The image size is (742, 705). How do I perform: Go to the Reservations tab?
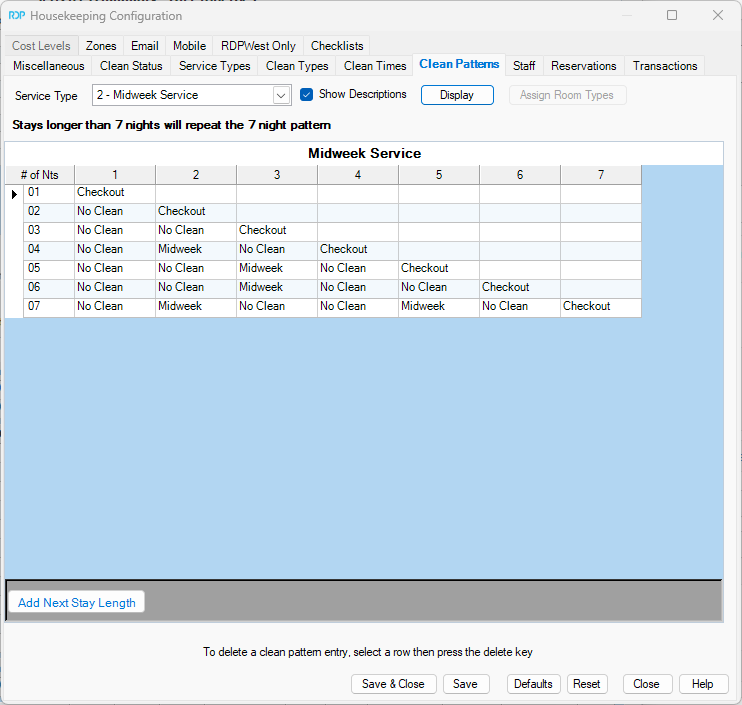tap(583, 66)
